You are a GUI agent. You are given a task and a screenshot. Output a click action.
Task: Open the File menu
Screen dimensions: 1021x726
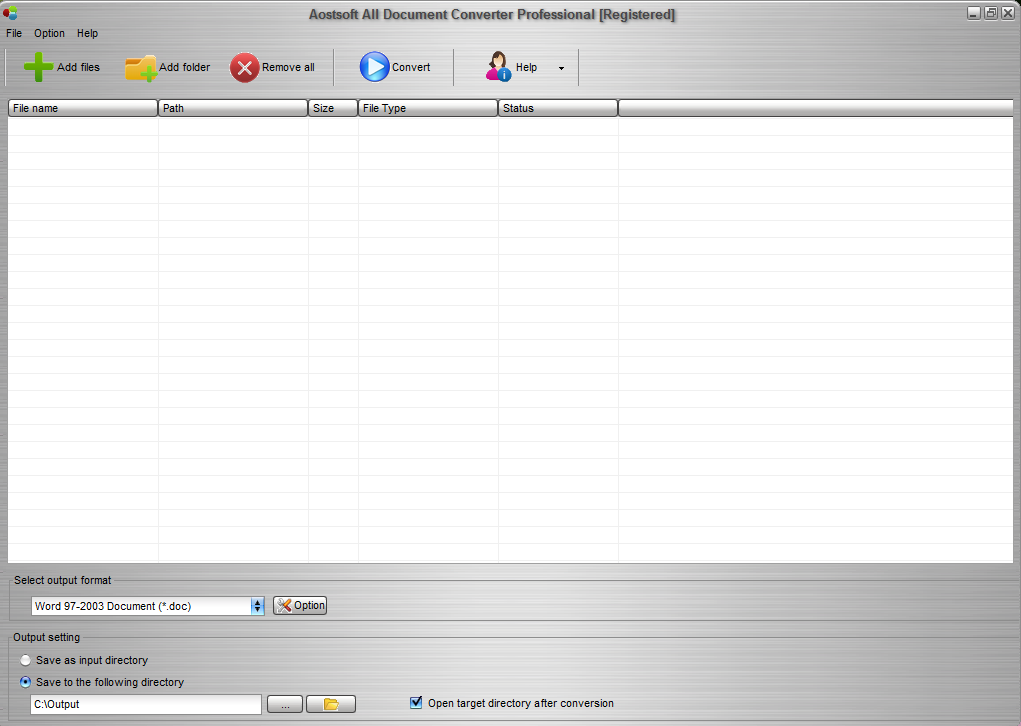[x=14, y=33]
